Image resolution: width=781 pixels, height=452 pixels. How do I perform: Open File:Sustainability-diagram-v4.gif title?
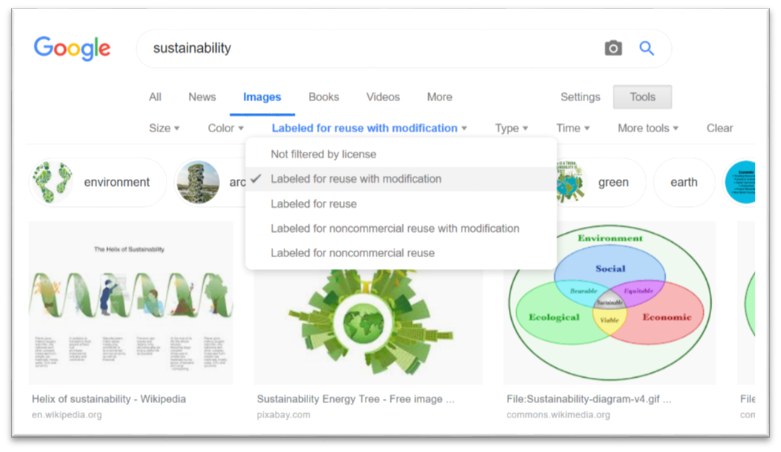[589, 399]
